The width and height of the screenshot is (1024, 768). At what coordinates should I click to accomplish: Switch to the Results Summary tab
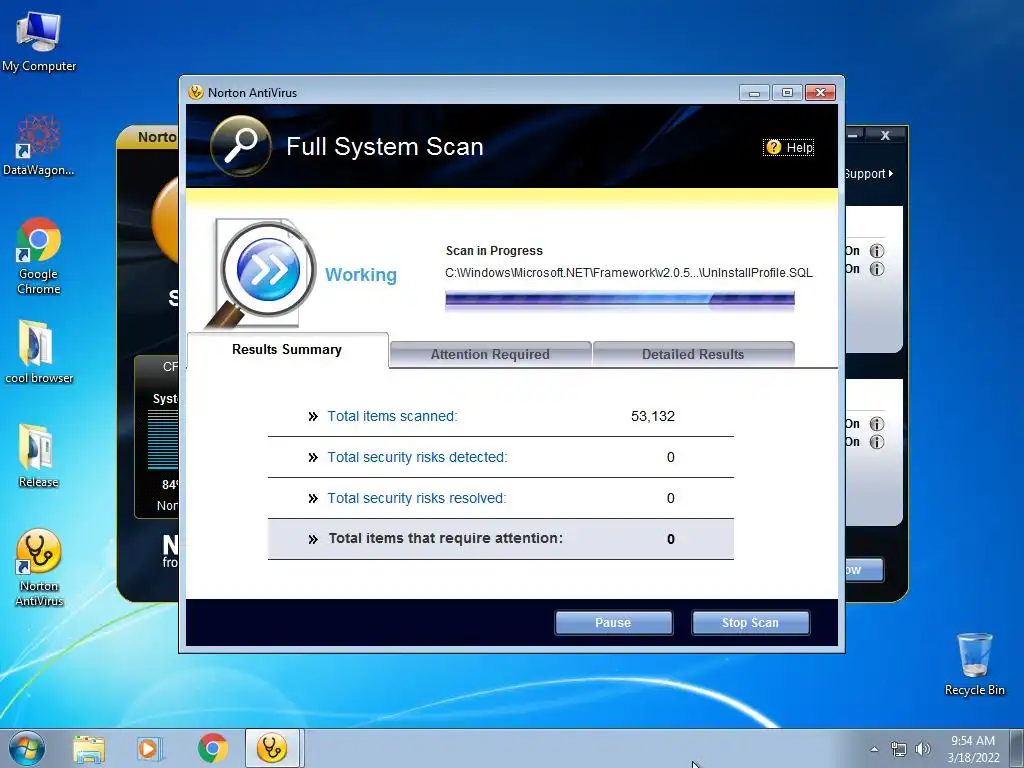[x=287, y=350]
